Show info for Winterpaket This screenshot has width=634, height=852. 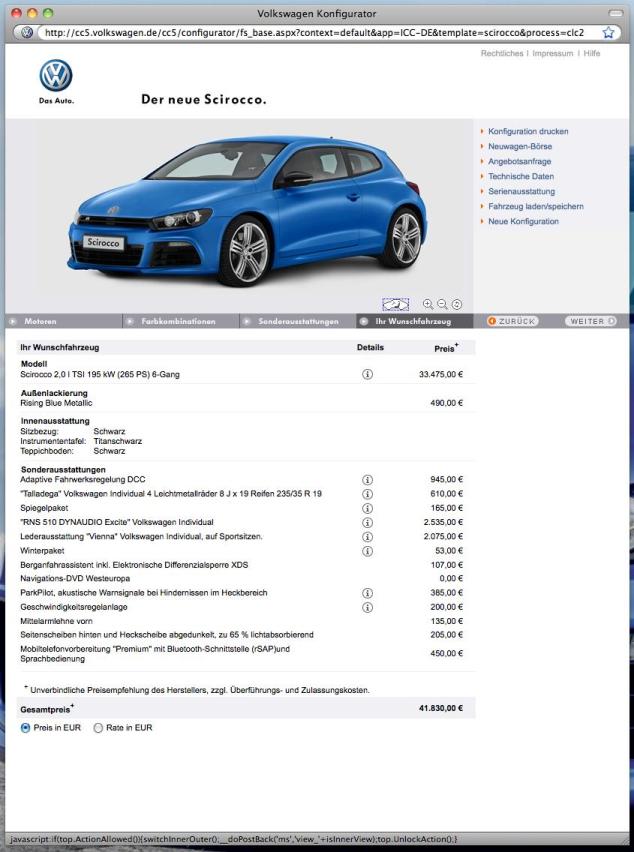[x=367, y=551]
